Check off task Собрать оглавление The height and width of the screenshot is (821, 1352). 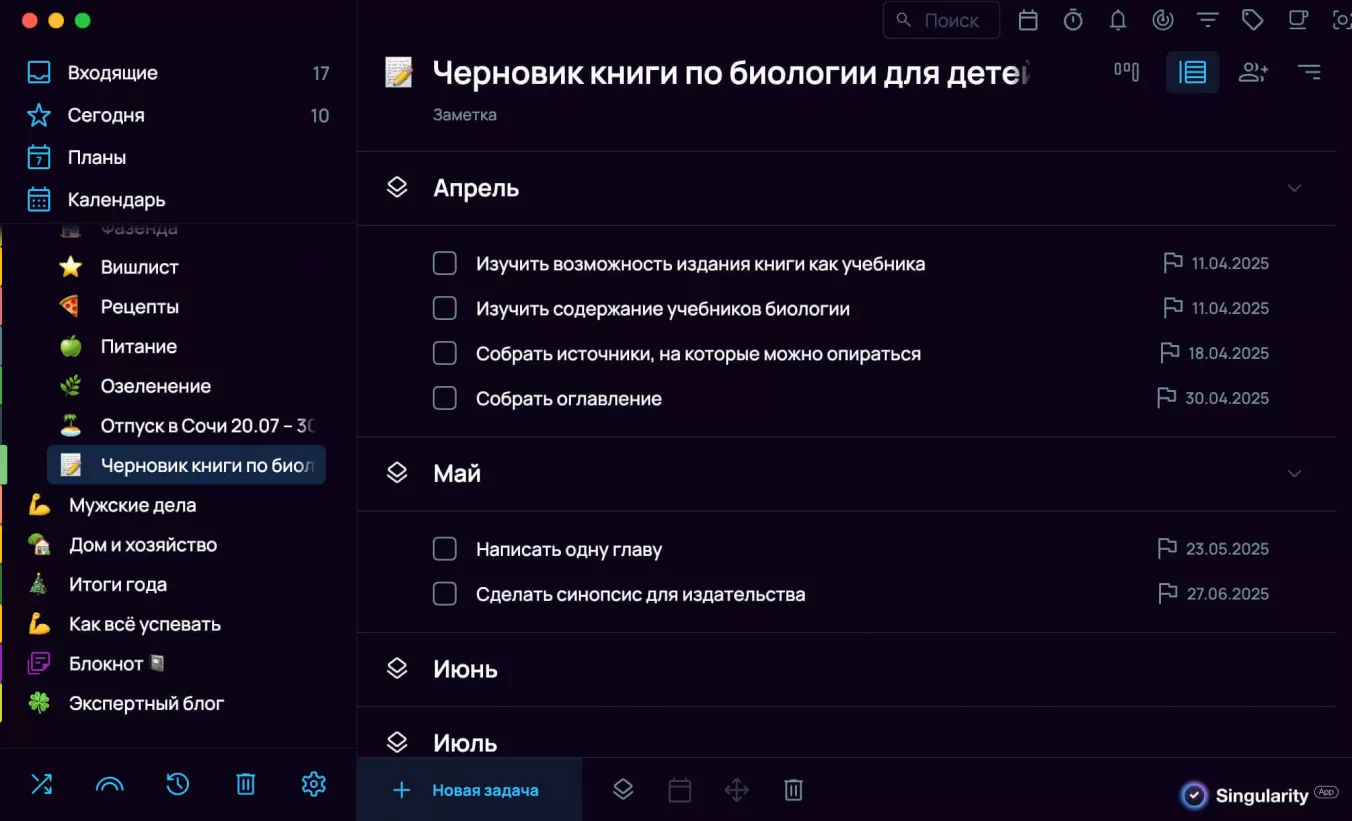tap(445, 398)
